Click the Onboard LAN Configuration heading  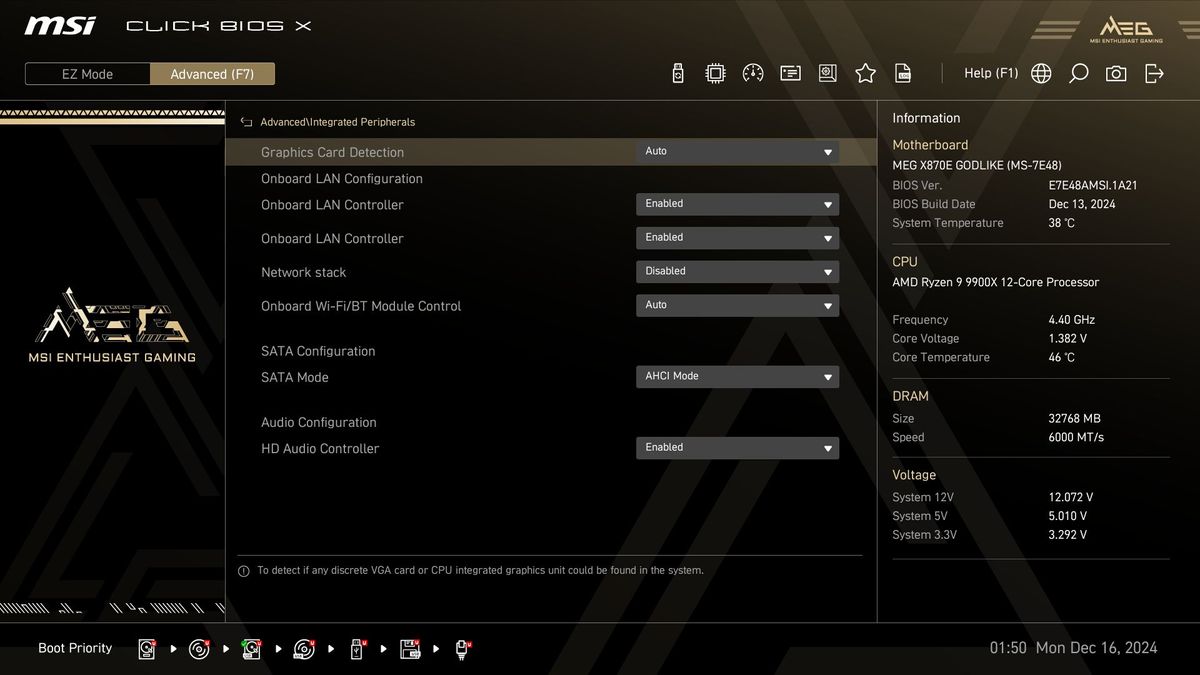point(342,179)
